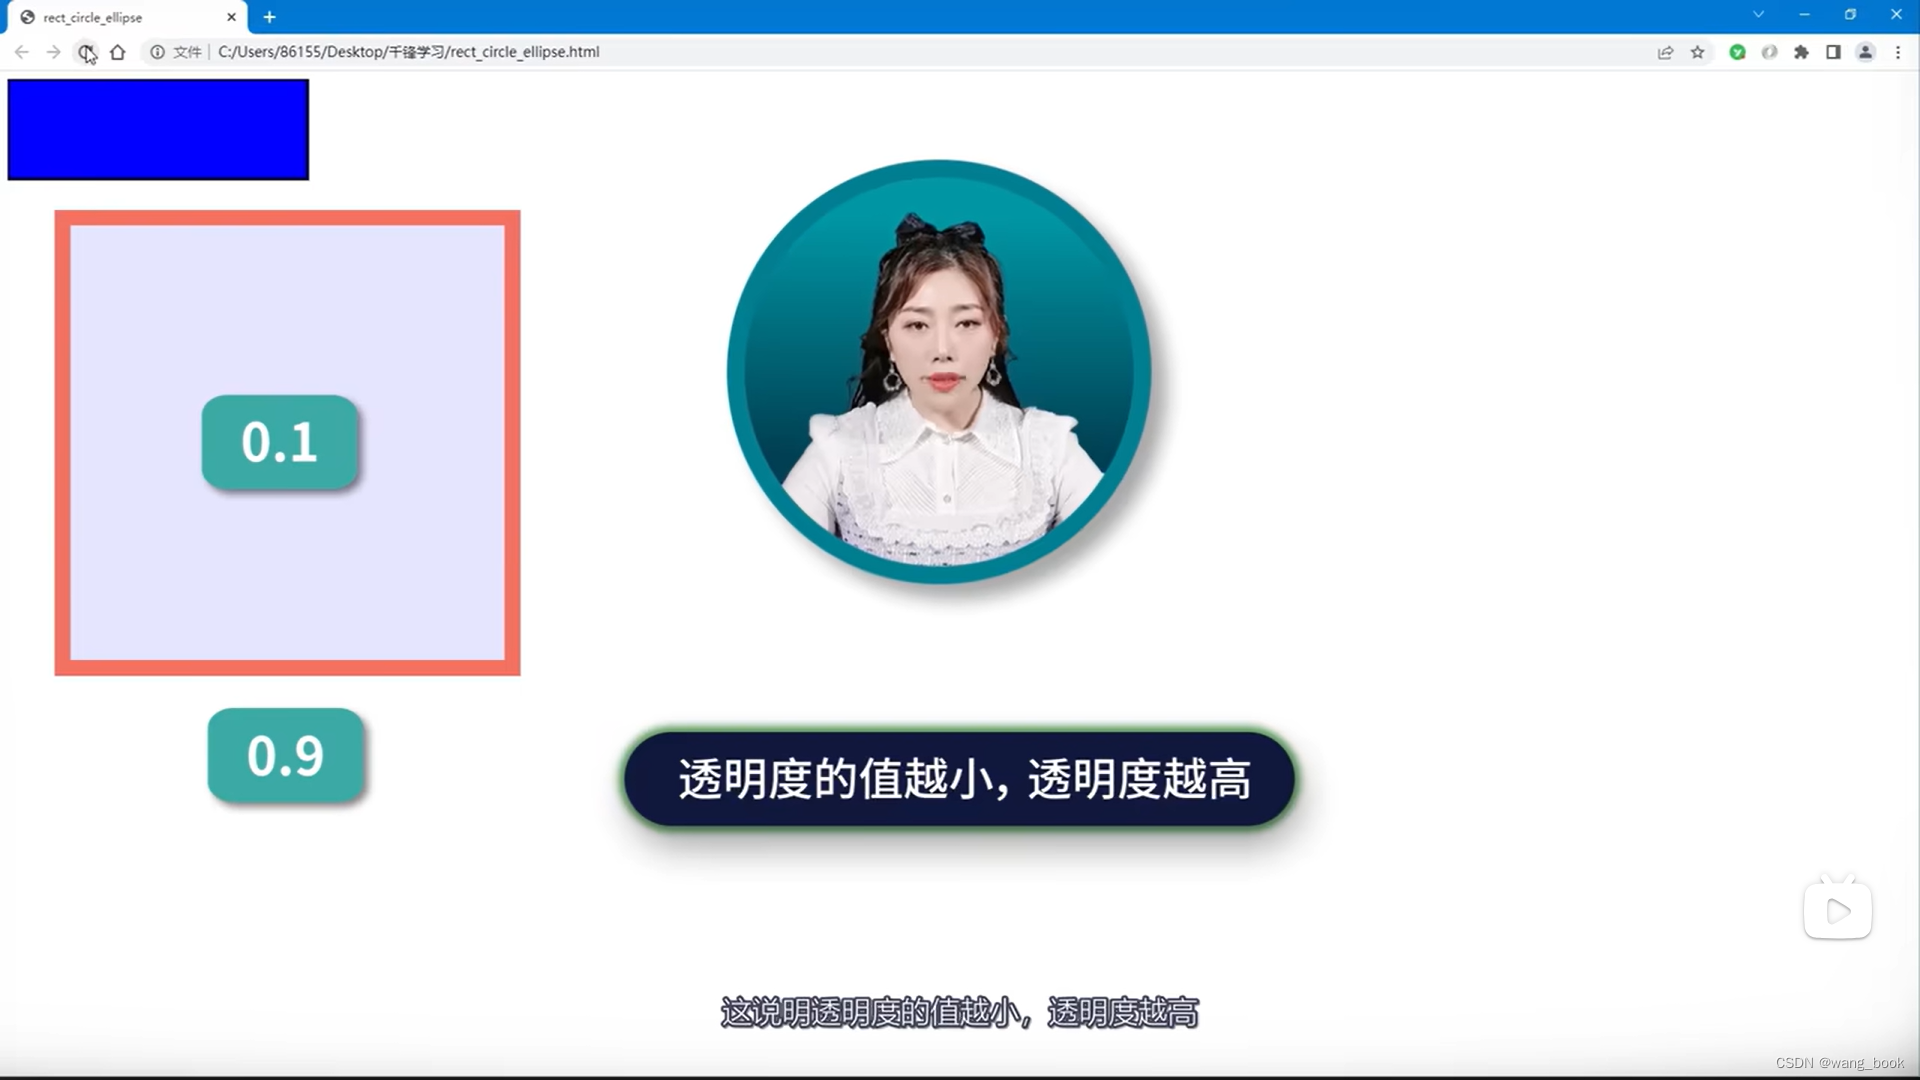Click the grey circular extension icon

(x=1770, y=52)
